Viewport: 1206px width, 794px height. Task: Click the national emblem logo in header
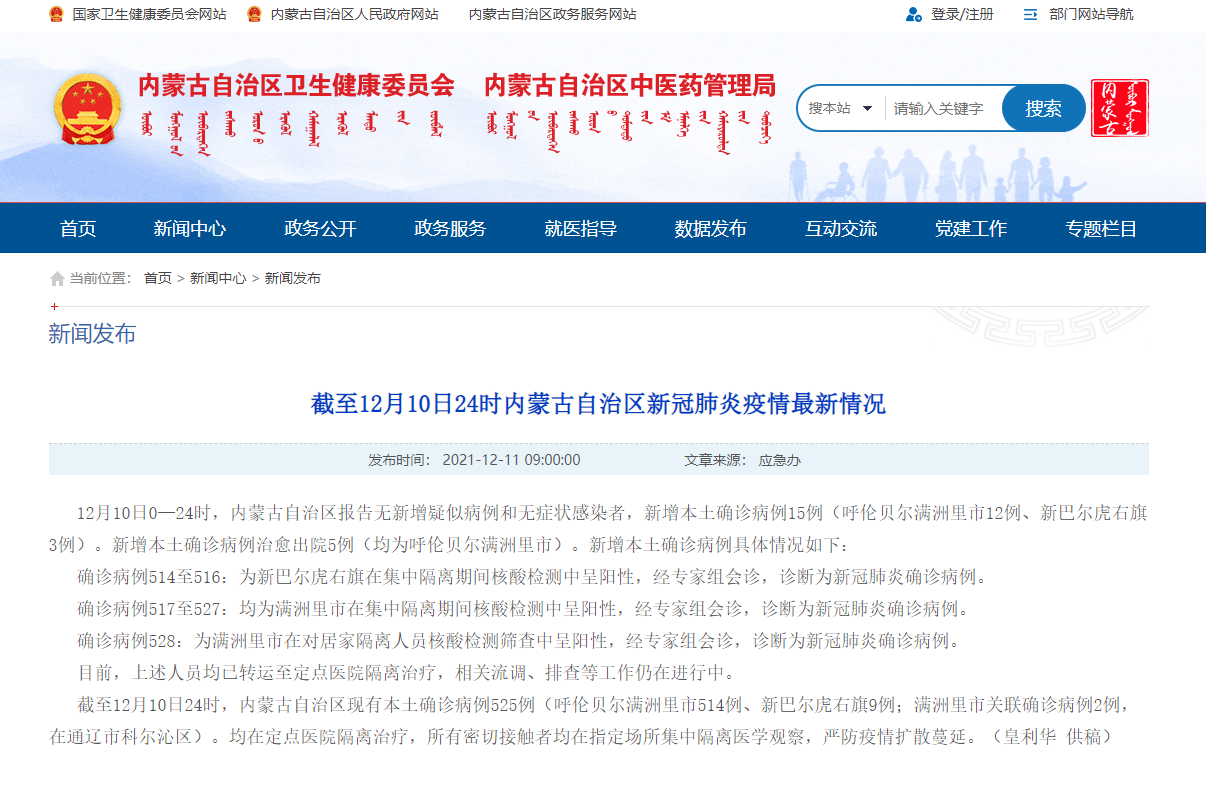[x=87, y=108]
